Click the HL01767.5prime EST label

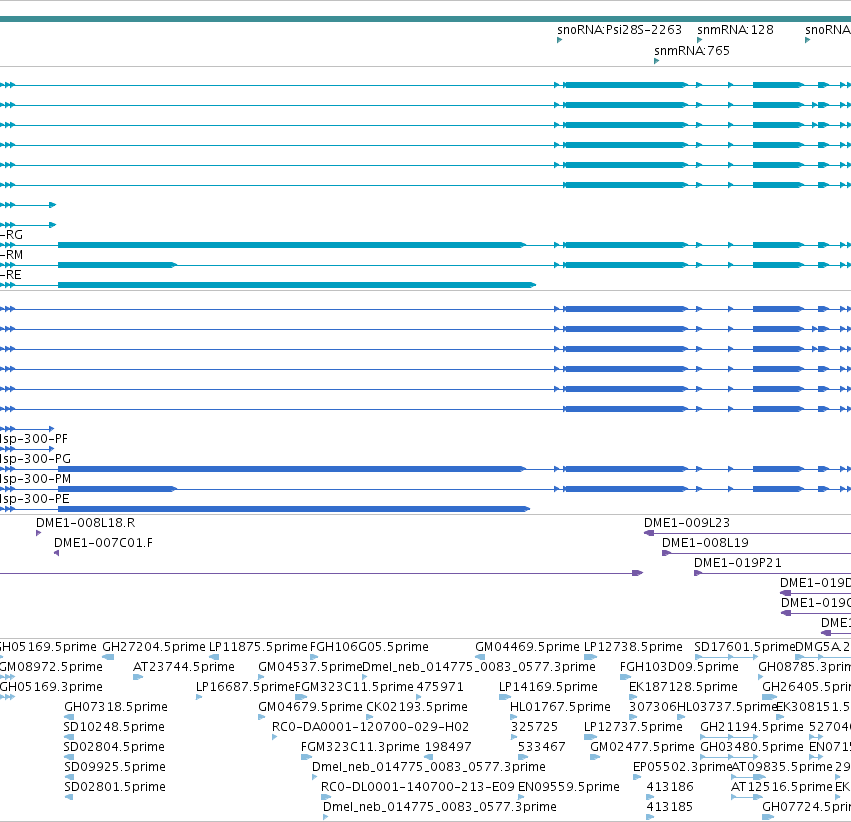click(561, 707)
